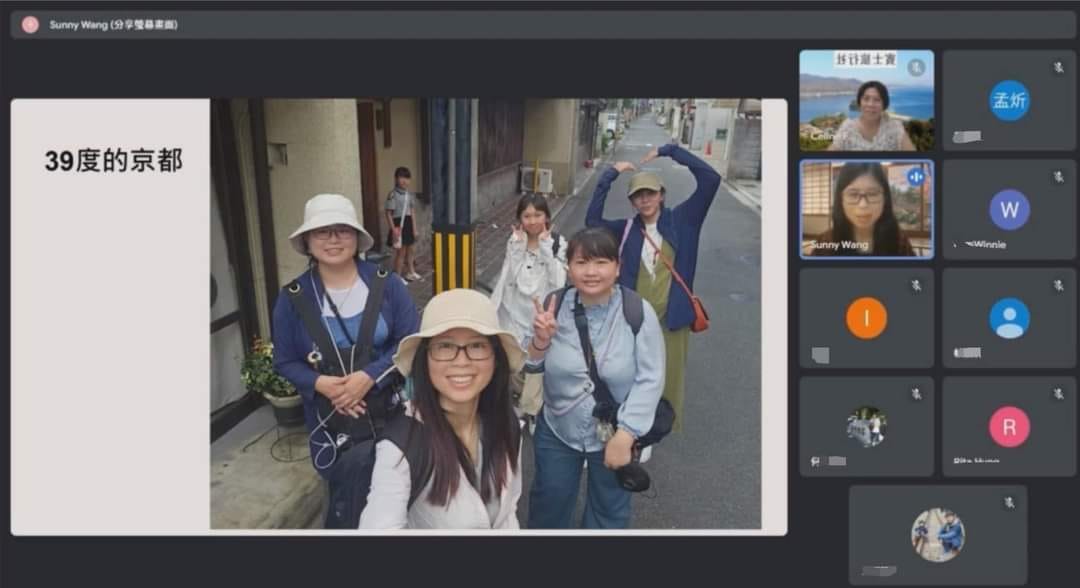Click muted mic icon on 孟妡 tile
This screenshot has height=588, width=1080.
tap(1058, 67)
